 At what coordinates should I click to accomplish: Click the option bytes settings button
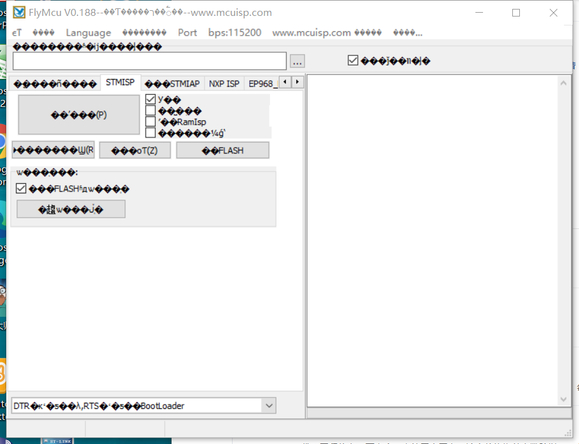[x=71, y=209]
